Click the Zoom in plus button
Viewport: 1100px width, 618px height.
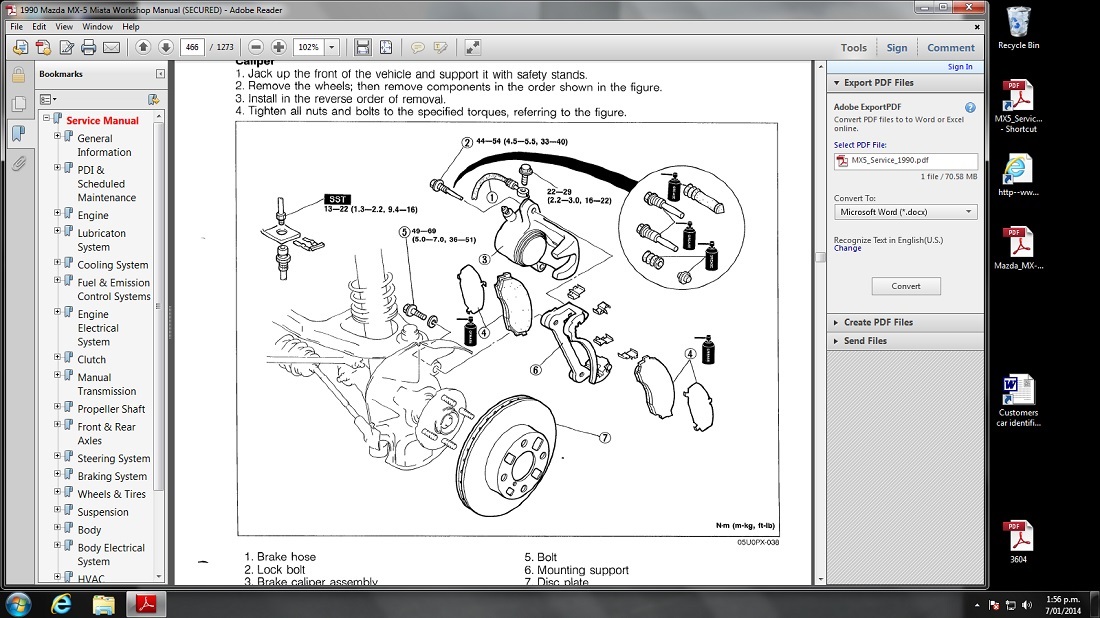click(x=279, y=47)
